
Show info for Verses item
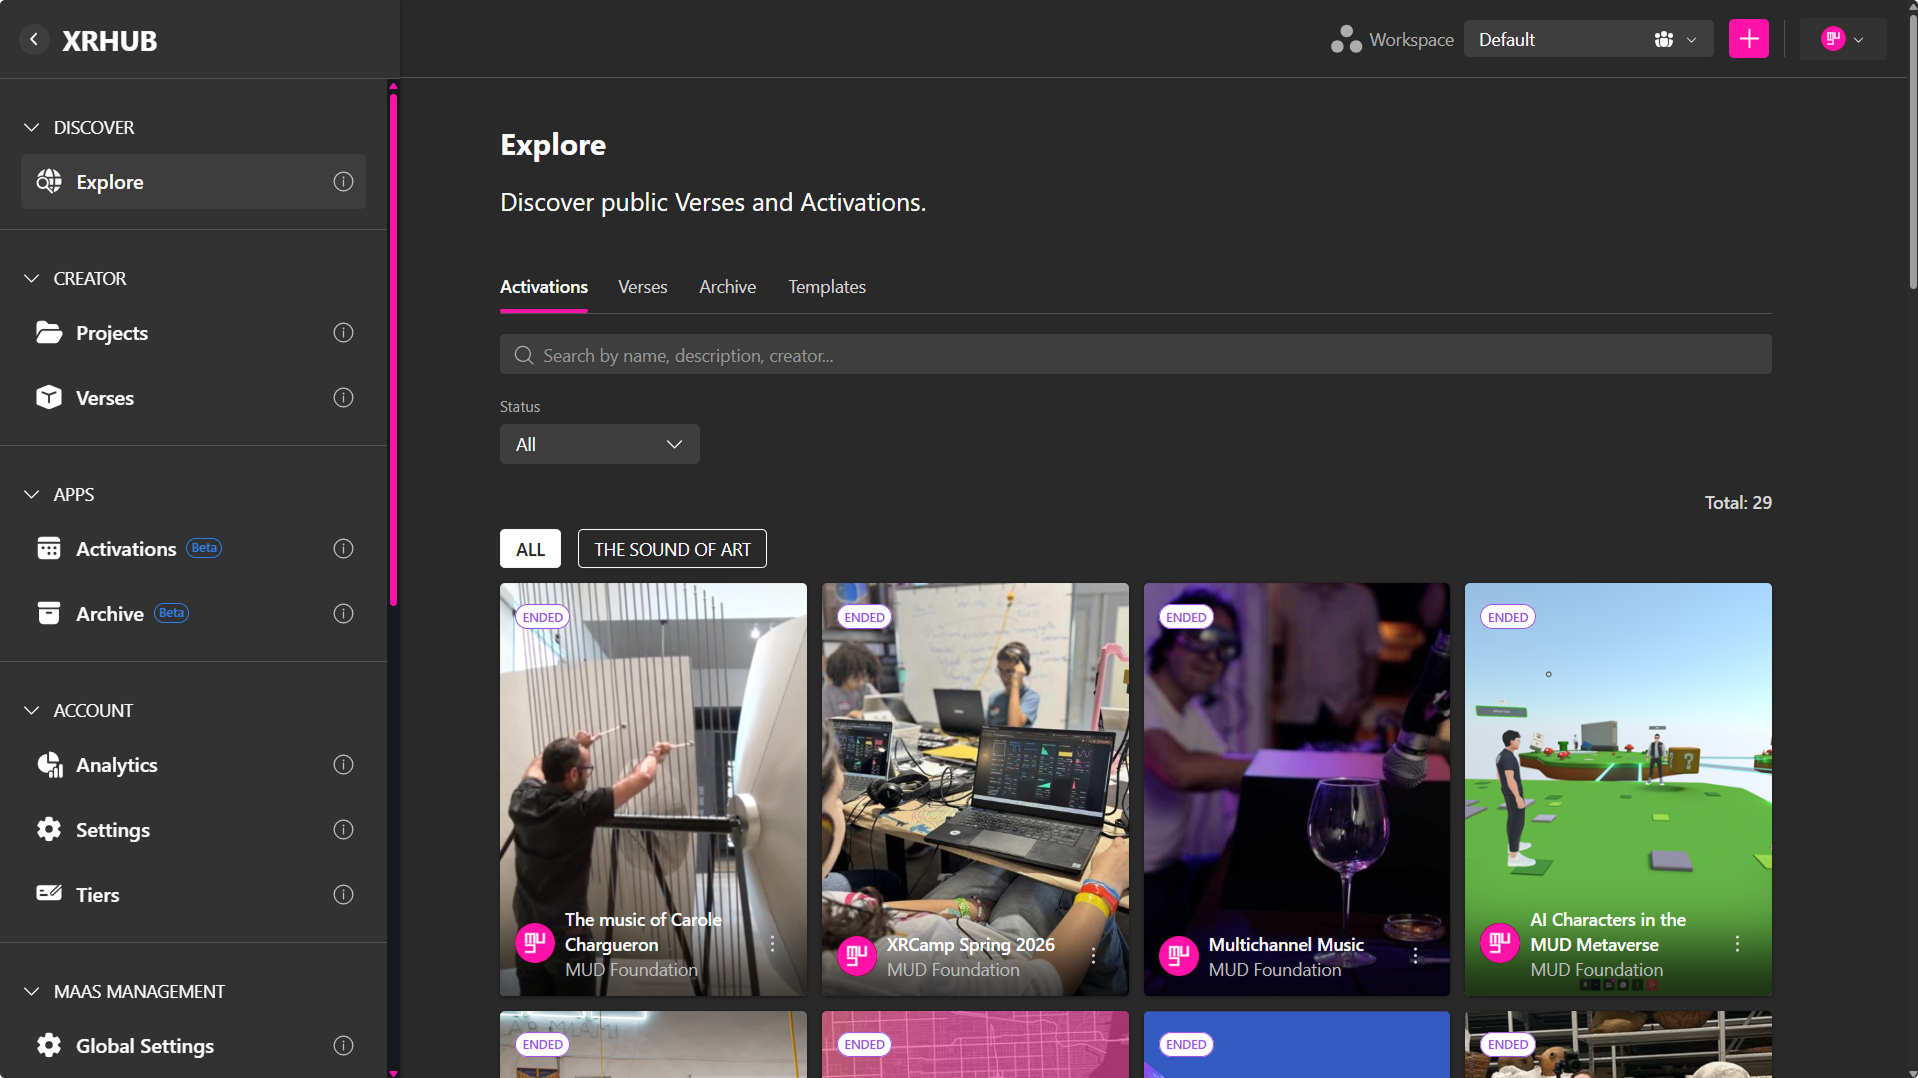pyautogui.click(x=343, y=398)
